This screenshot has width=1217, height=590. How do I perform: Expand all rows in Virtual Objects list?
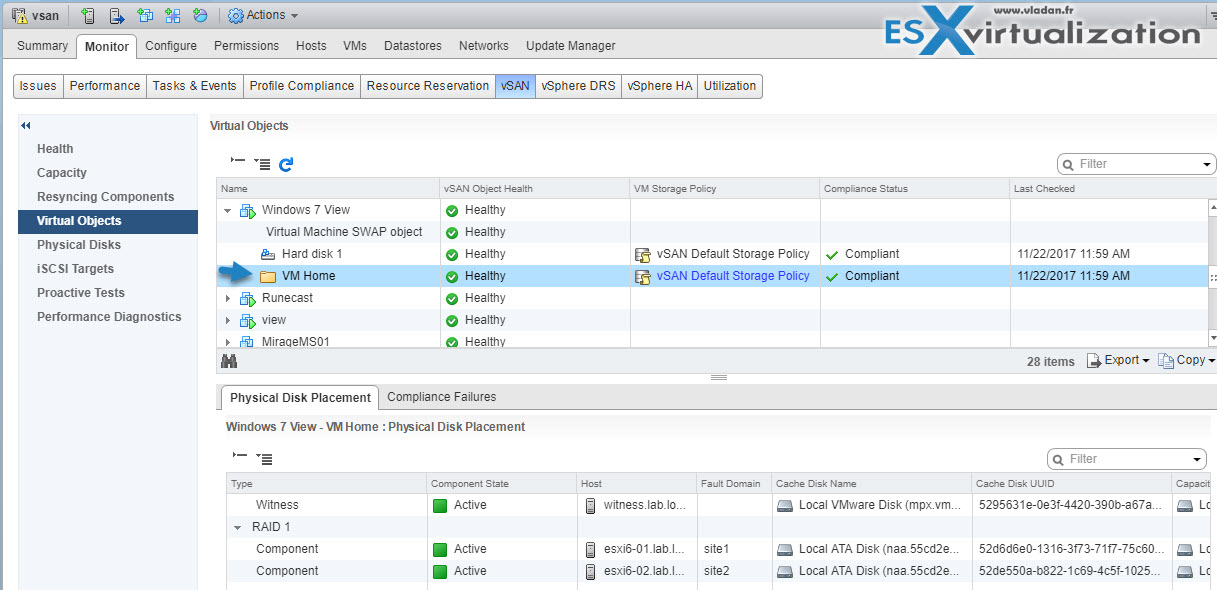tap(262, 163)
